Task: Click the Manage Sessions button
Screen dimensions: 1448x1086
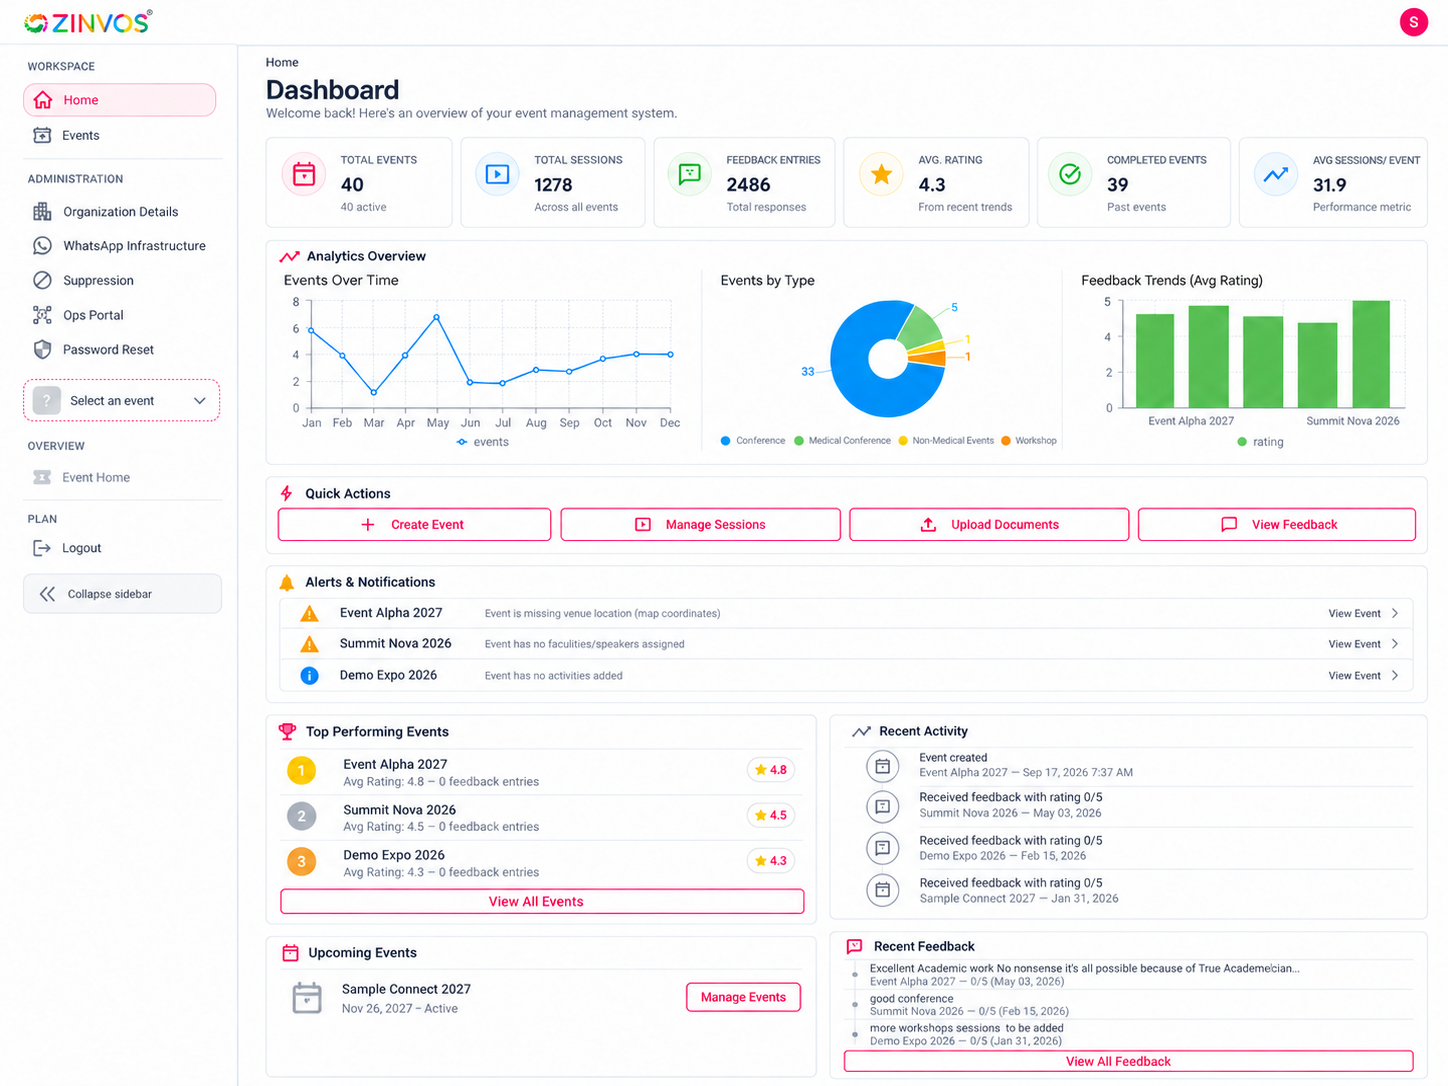Action: (x=700, y=525)
